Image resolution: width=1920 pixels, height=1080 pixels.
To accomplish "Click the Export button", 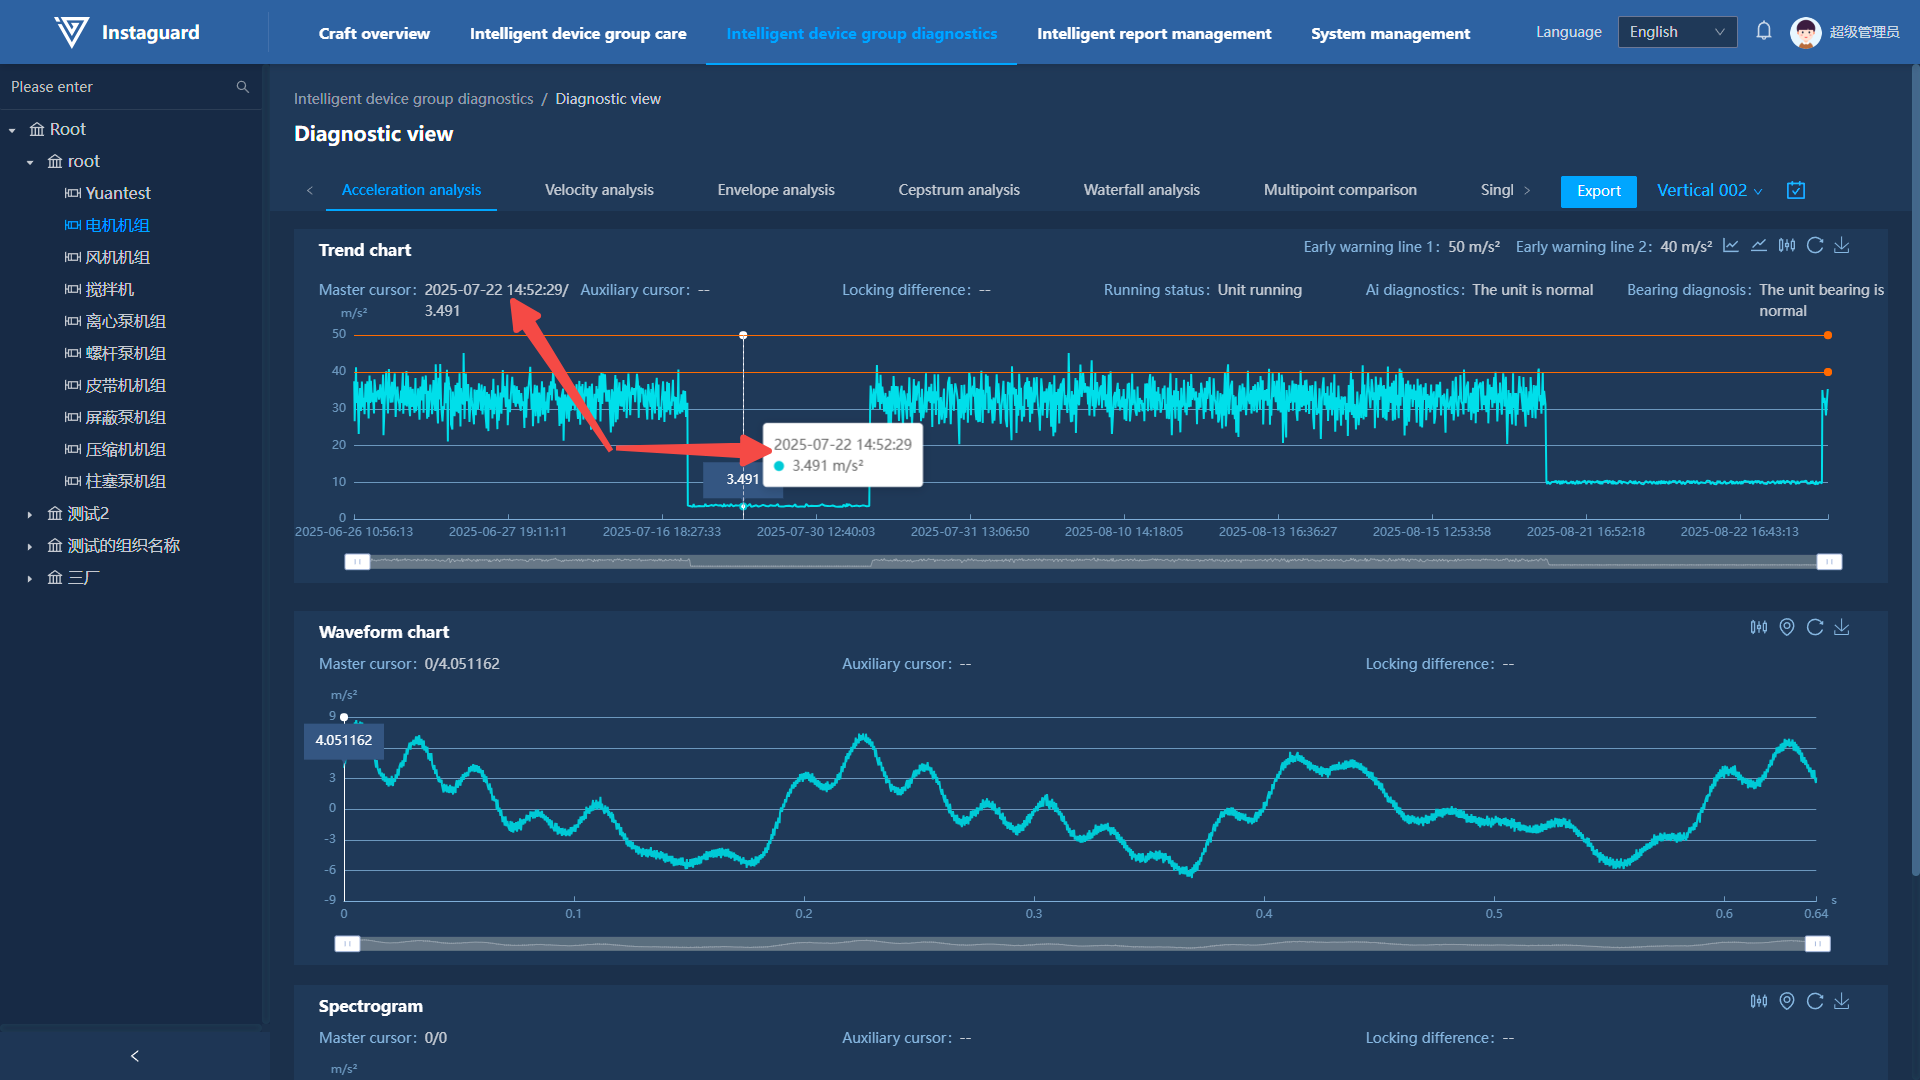I will 1598,191.
